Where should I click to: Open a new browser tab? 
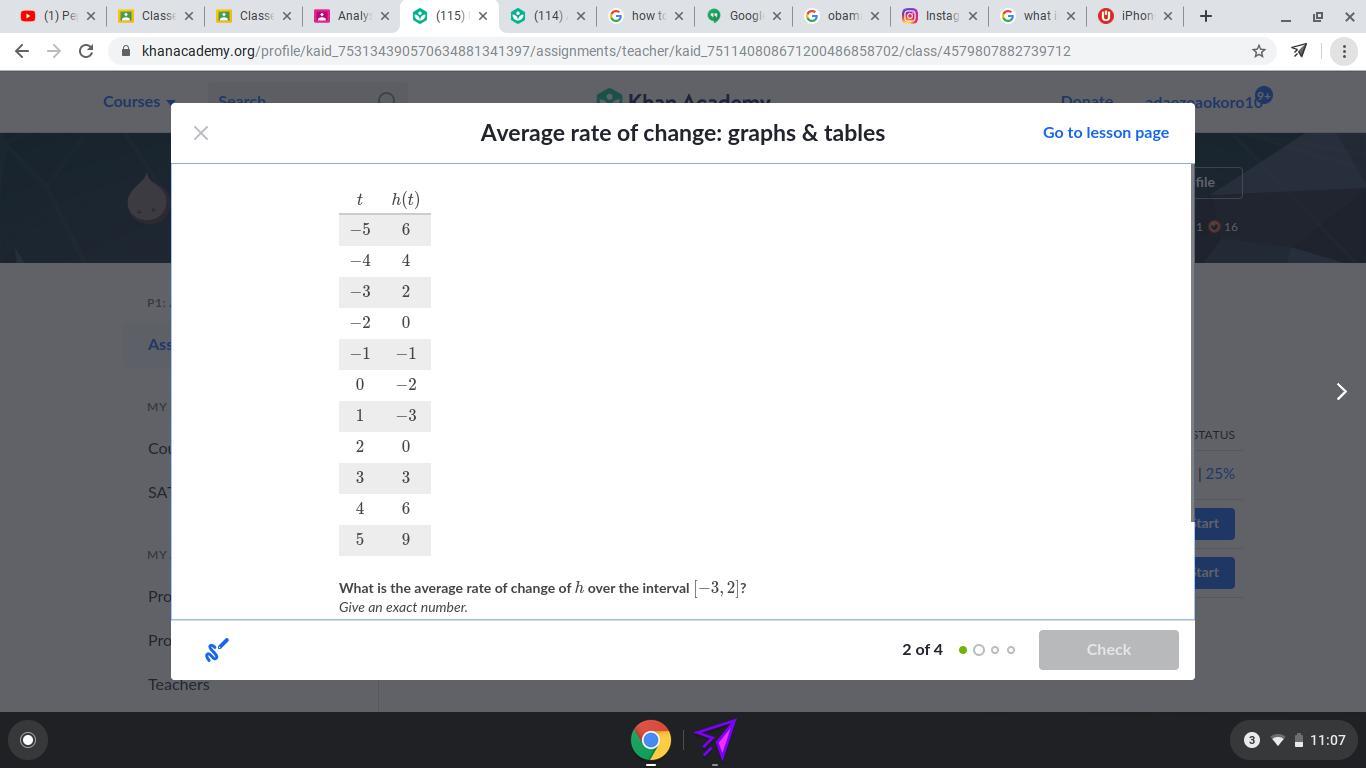pos(1205,16)
